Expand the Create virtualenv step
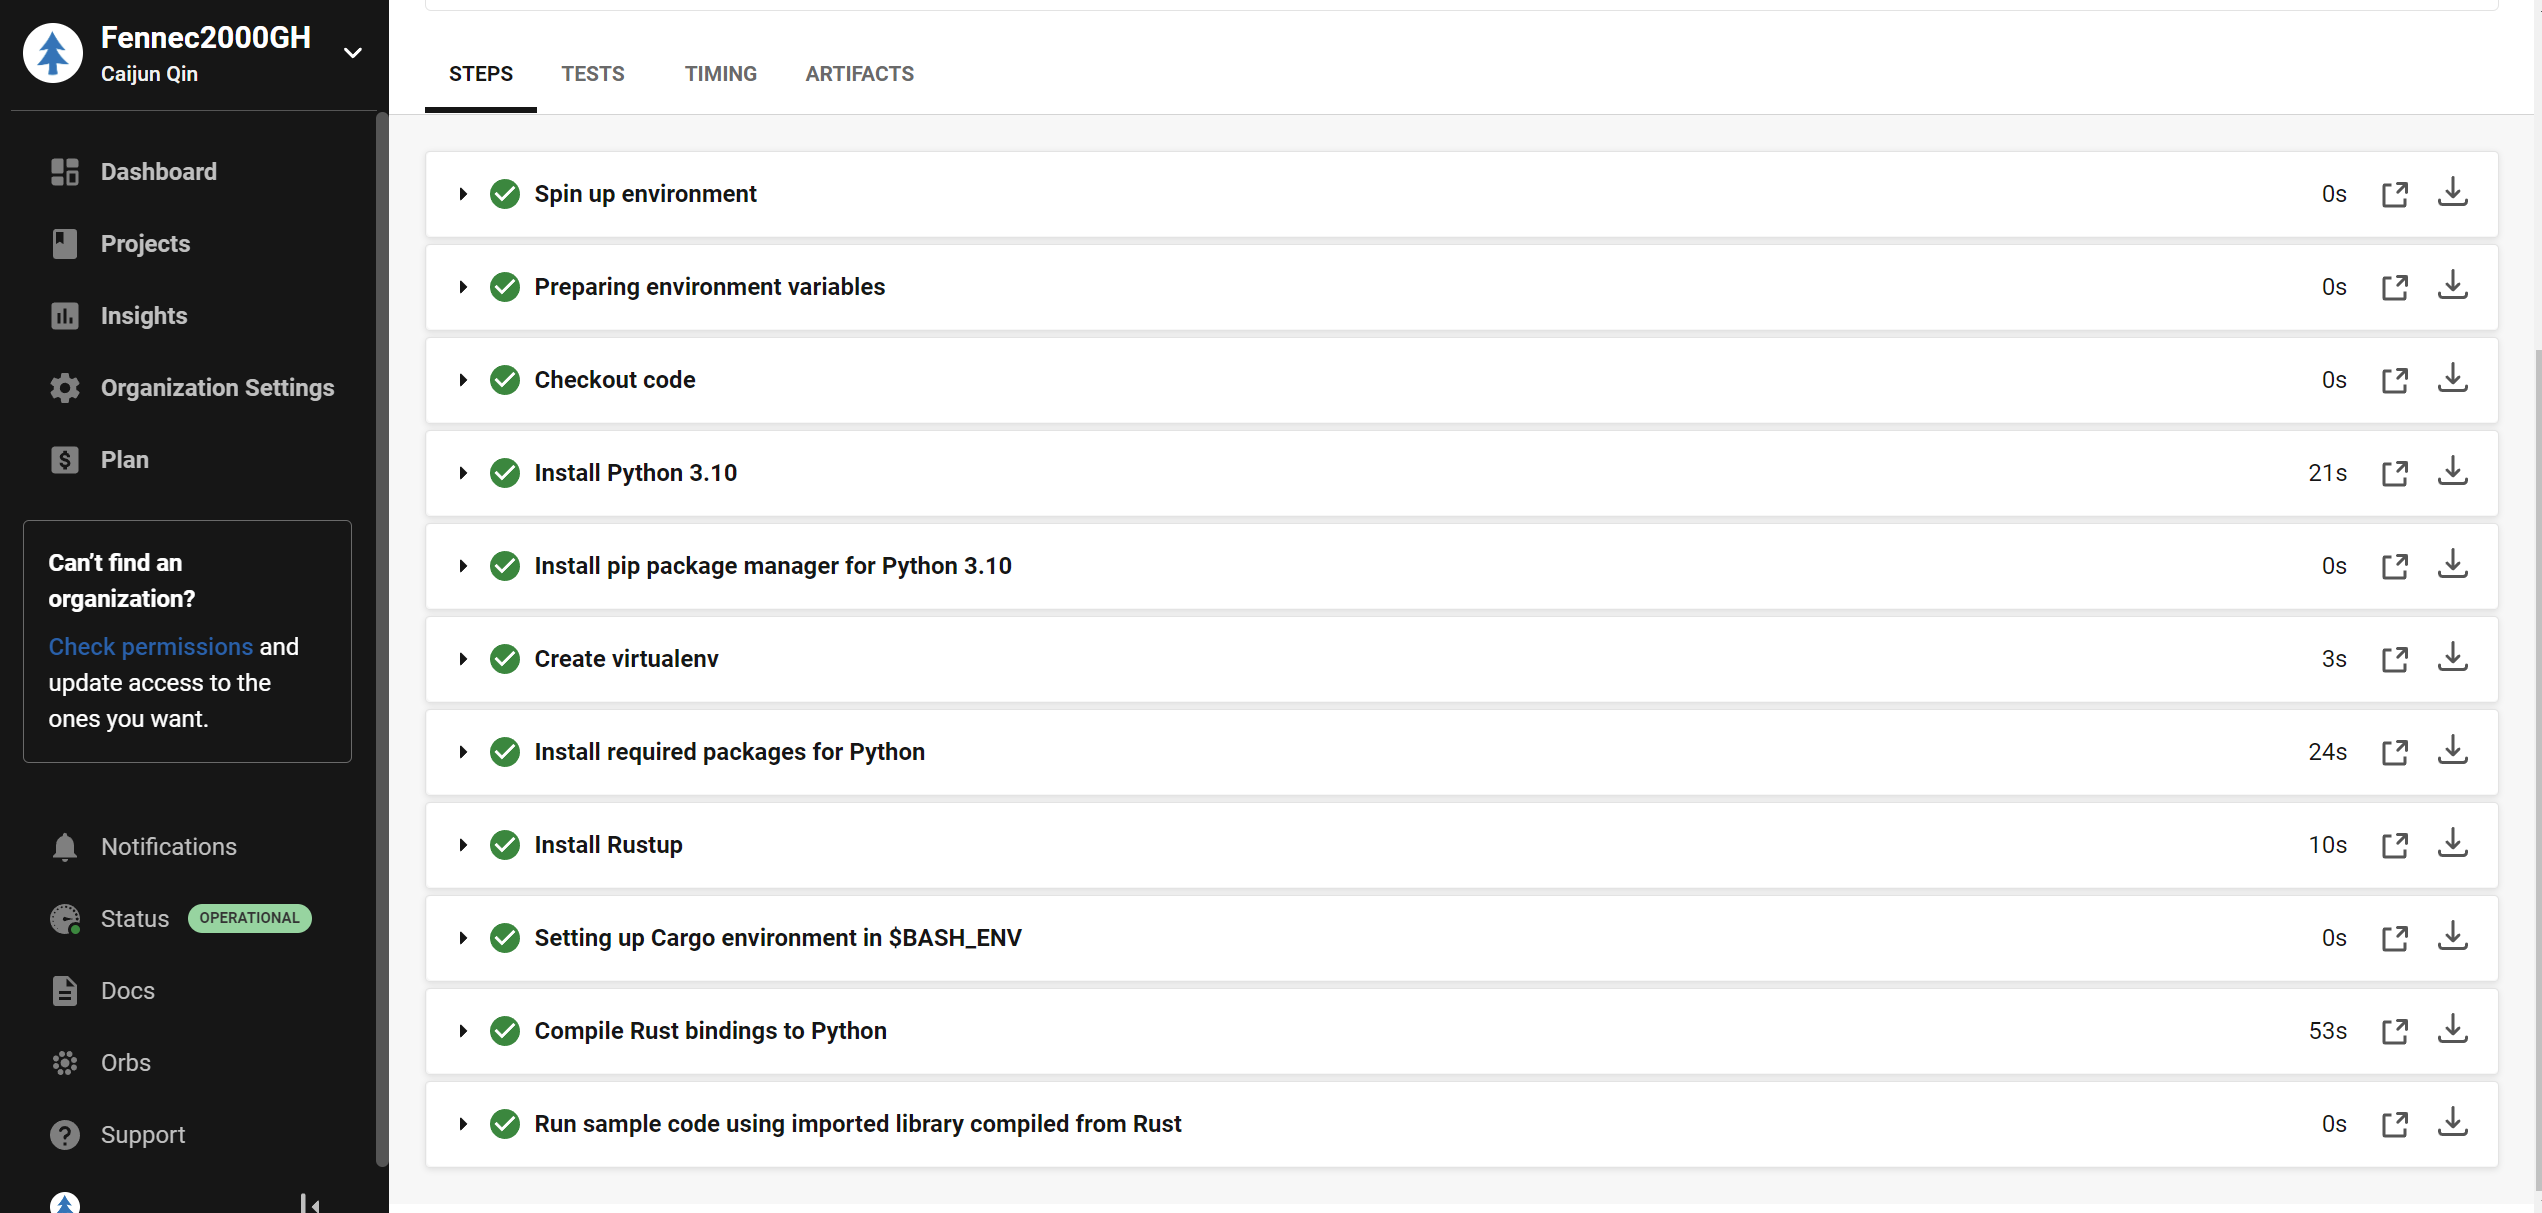Image resolution: width=2542 pixels, height=1213 pixels. point(463,659)
